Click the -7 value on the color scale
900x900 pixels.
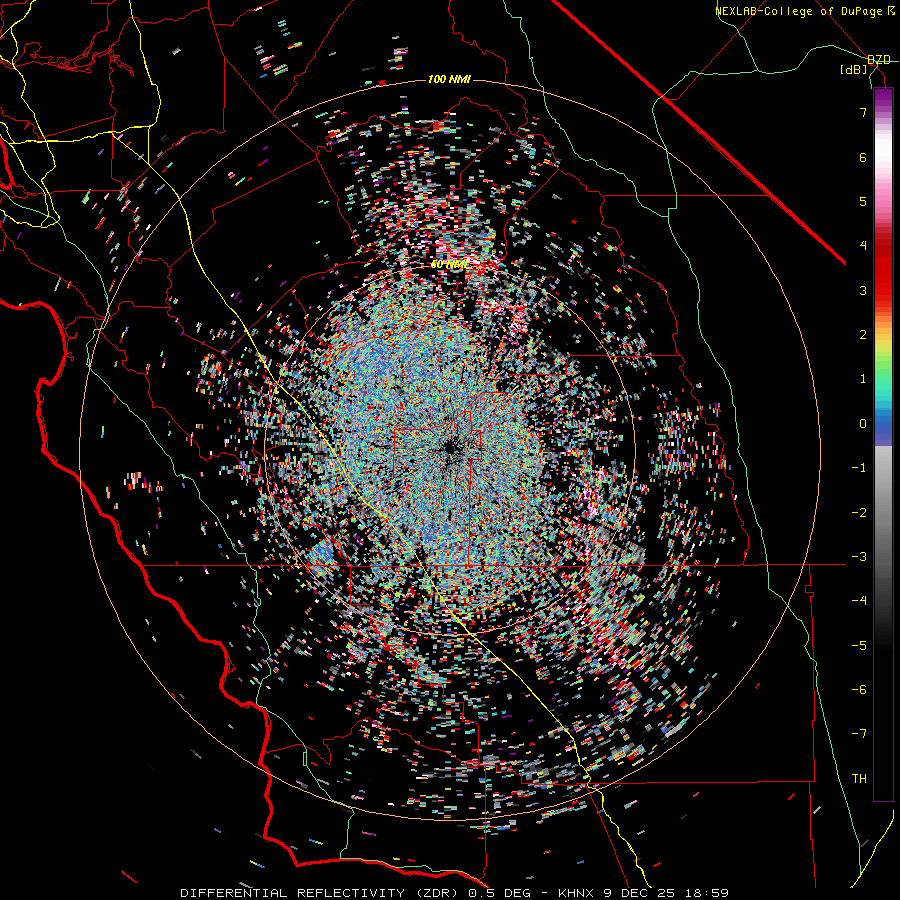(859, 734)
